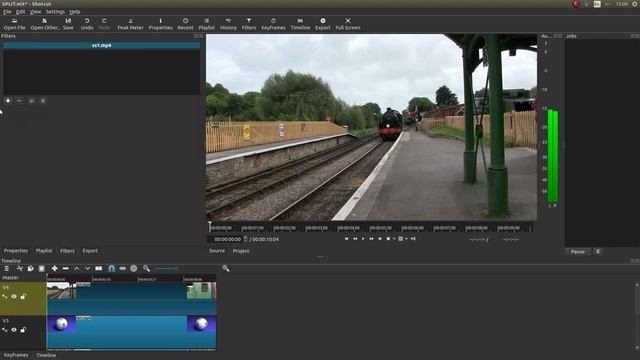Skip to the end of the video
640x360 pixels.
click(380, 239)
